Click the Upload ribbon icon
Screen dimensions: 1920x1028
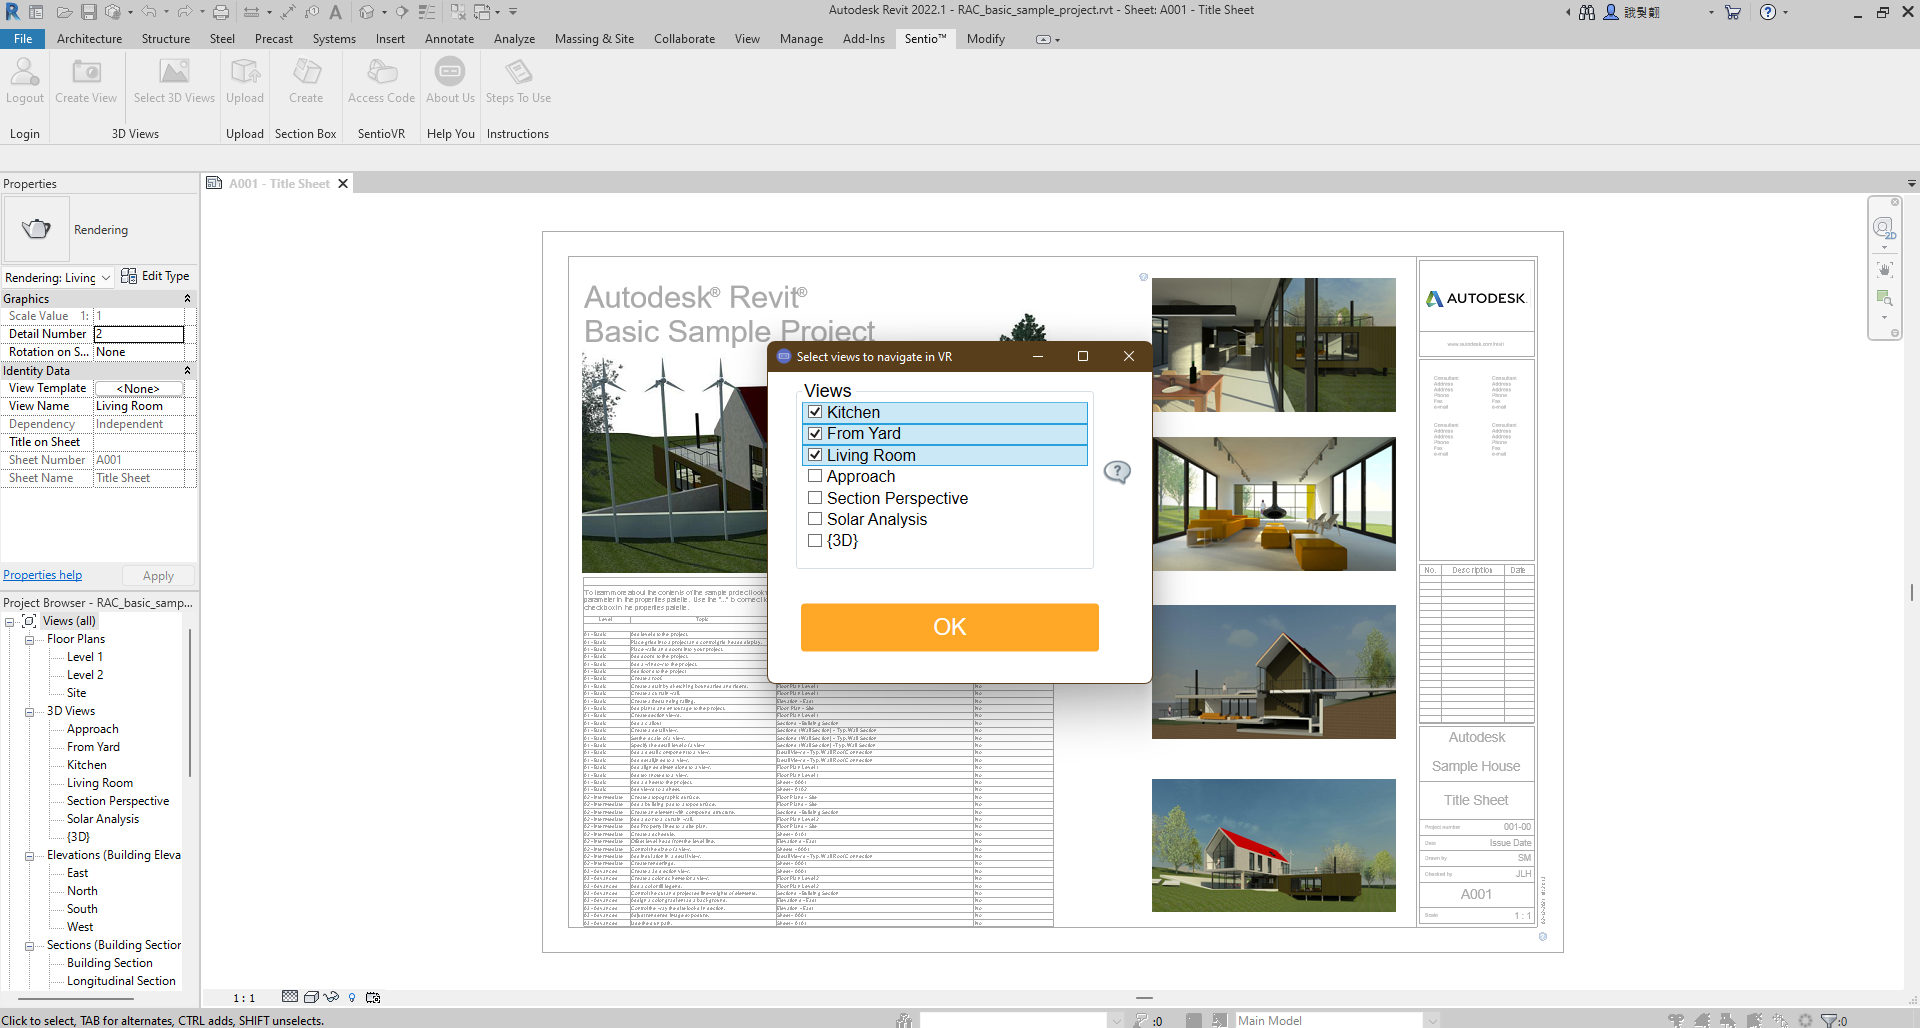pyautogui.click(x=245, y=73)
